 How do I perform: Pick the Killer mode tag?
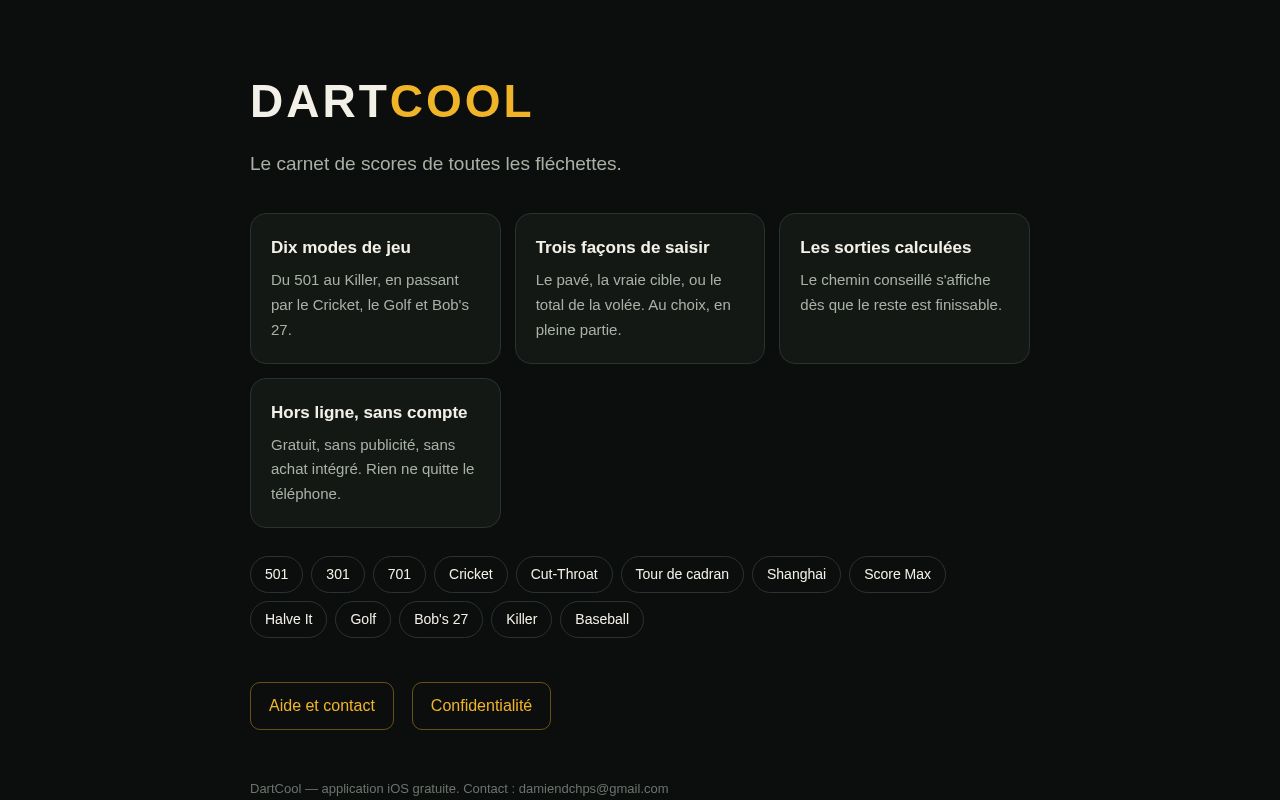point(521,619)
